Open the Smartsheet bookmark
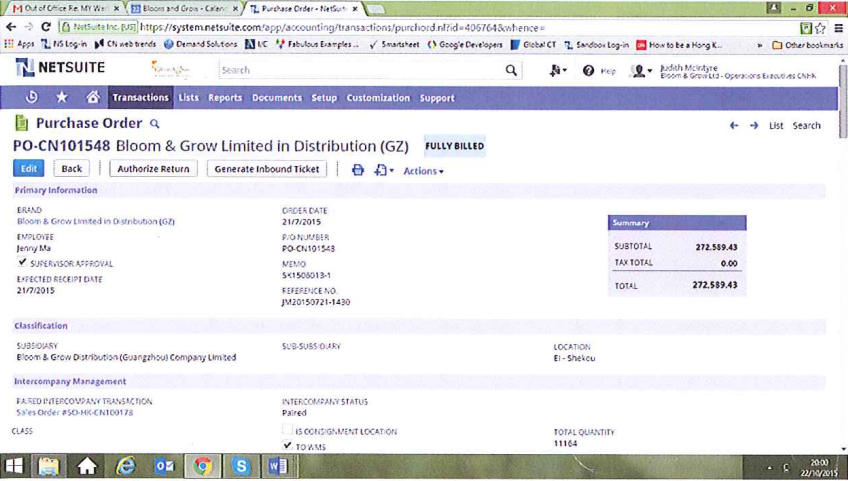 coord(394,45)
